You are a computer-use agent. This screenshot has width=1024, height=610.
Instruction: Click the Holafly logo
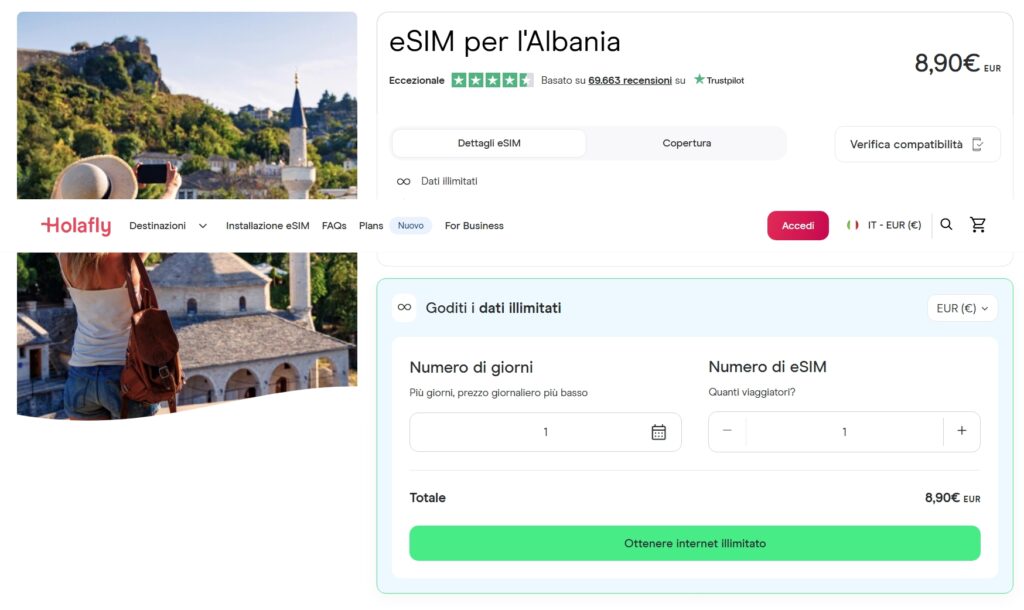75,225
